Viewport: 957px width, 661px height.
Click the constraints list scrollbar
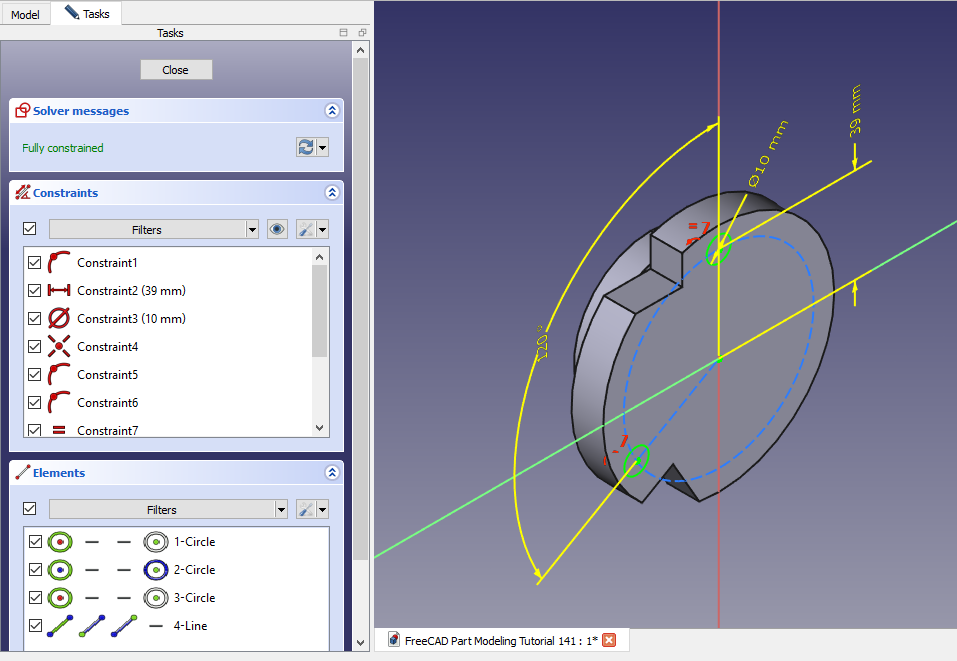(x=320, y=311)
